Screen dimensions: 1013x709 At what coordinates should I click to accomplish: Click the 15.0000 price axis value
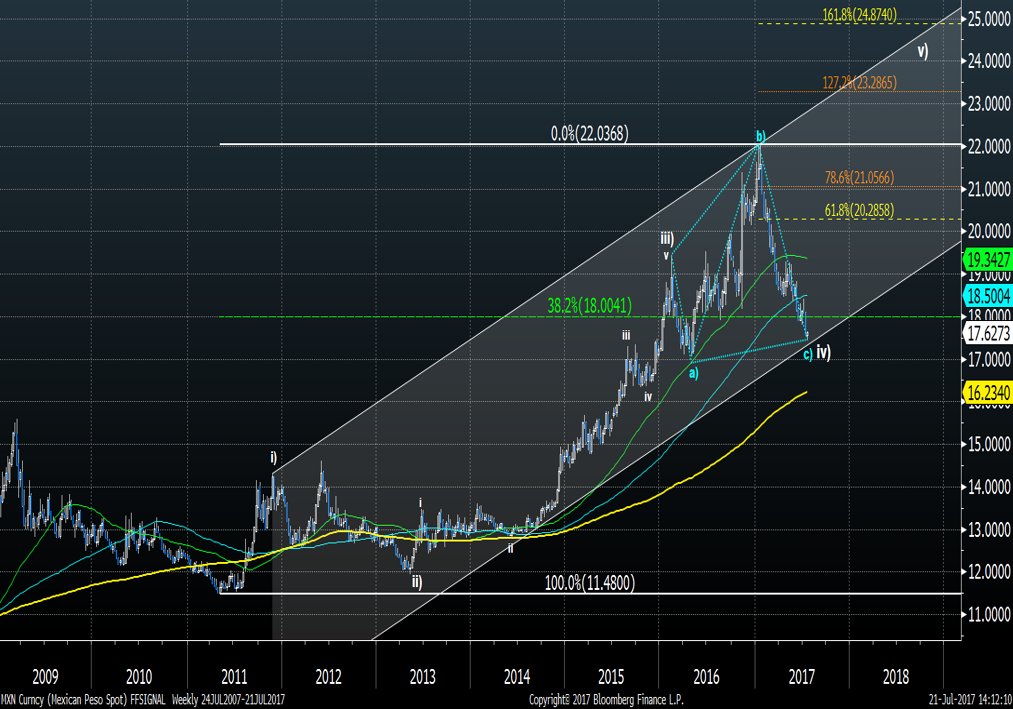click(989, 444)
